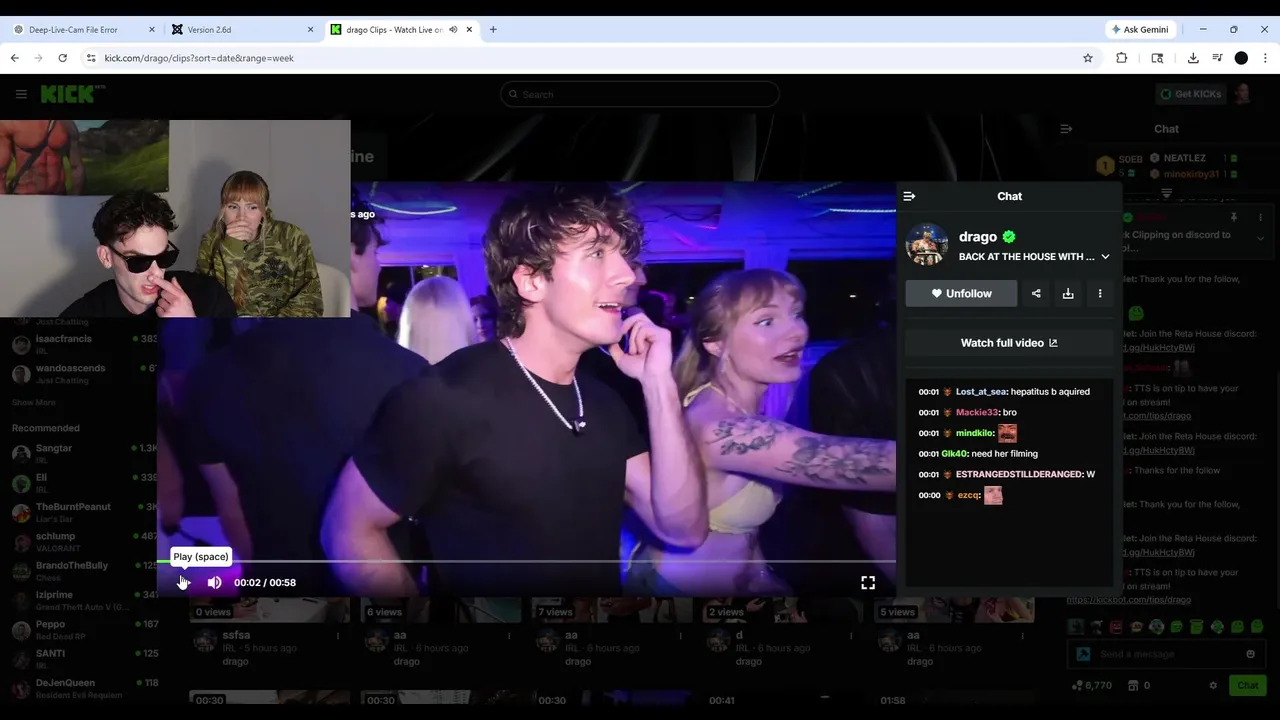Click ezcq's emote in clip chat
This screenshot has height=720, width=1280.
(x=993, y=495)
